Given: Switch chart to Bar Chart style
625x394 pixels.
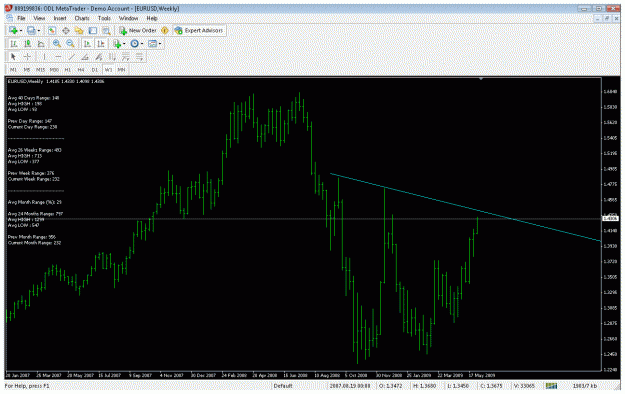Looking at the screenshot, I should click(x=14, y=44).
